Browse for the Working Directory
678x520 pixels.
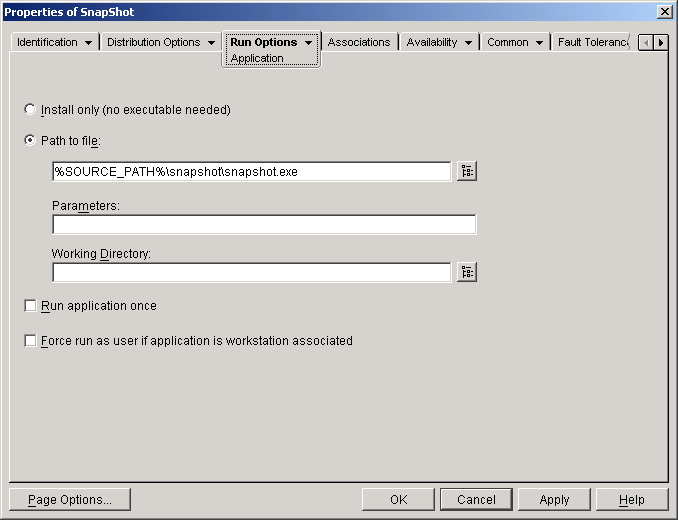466,272
